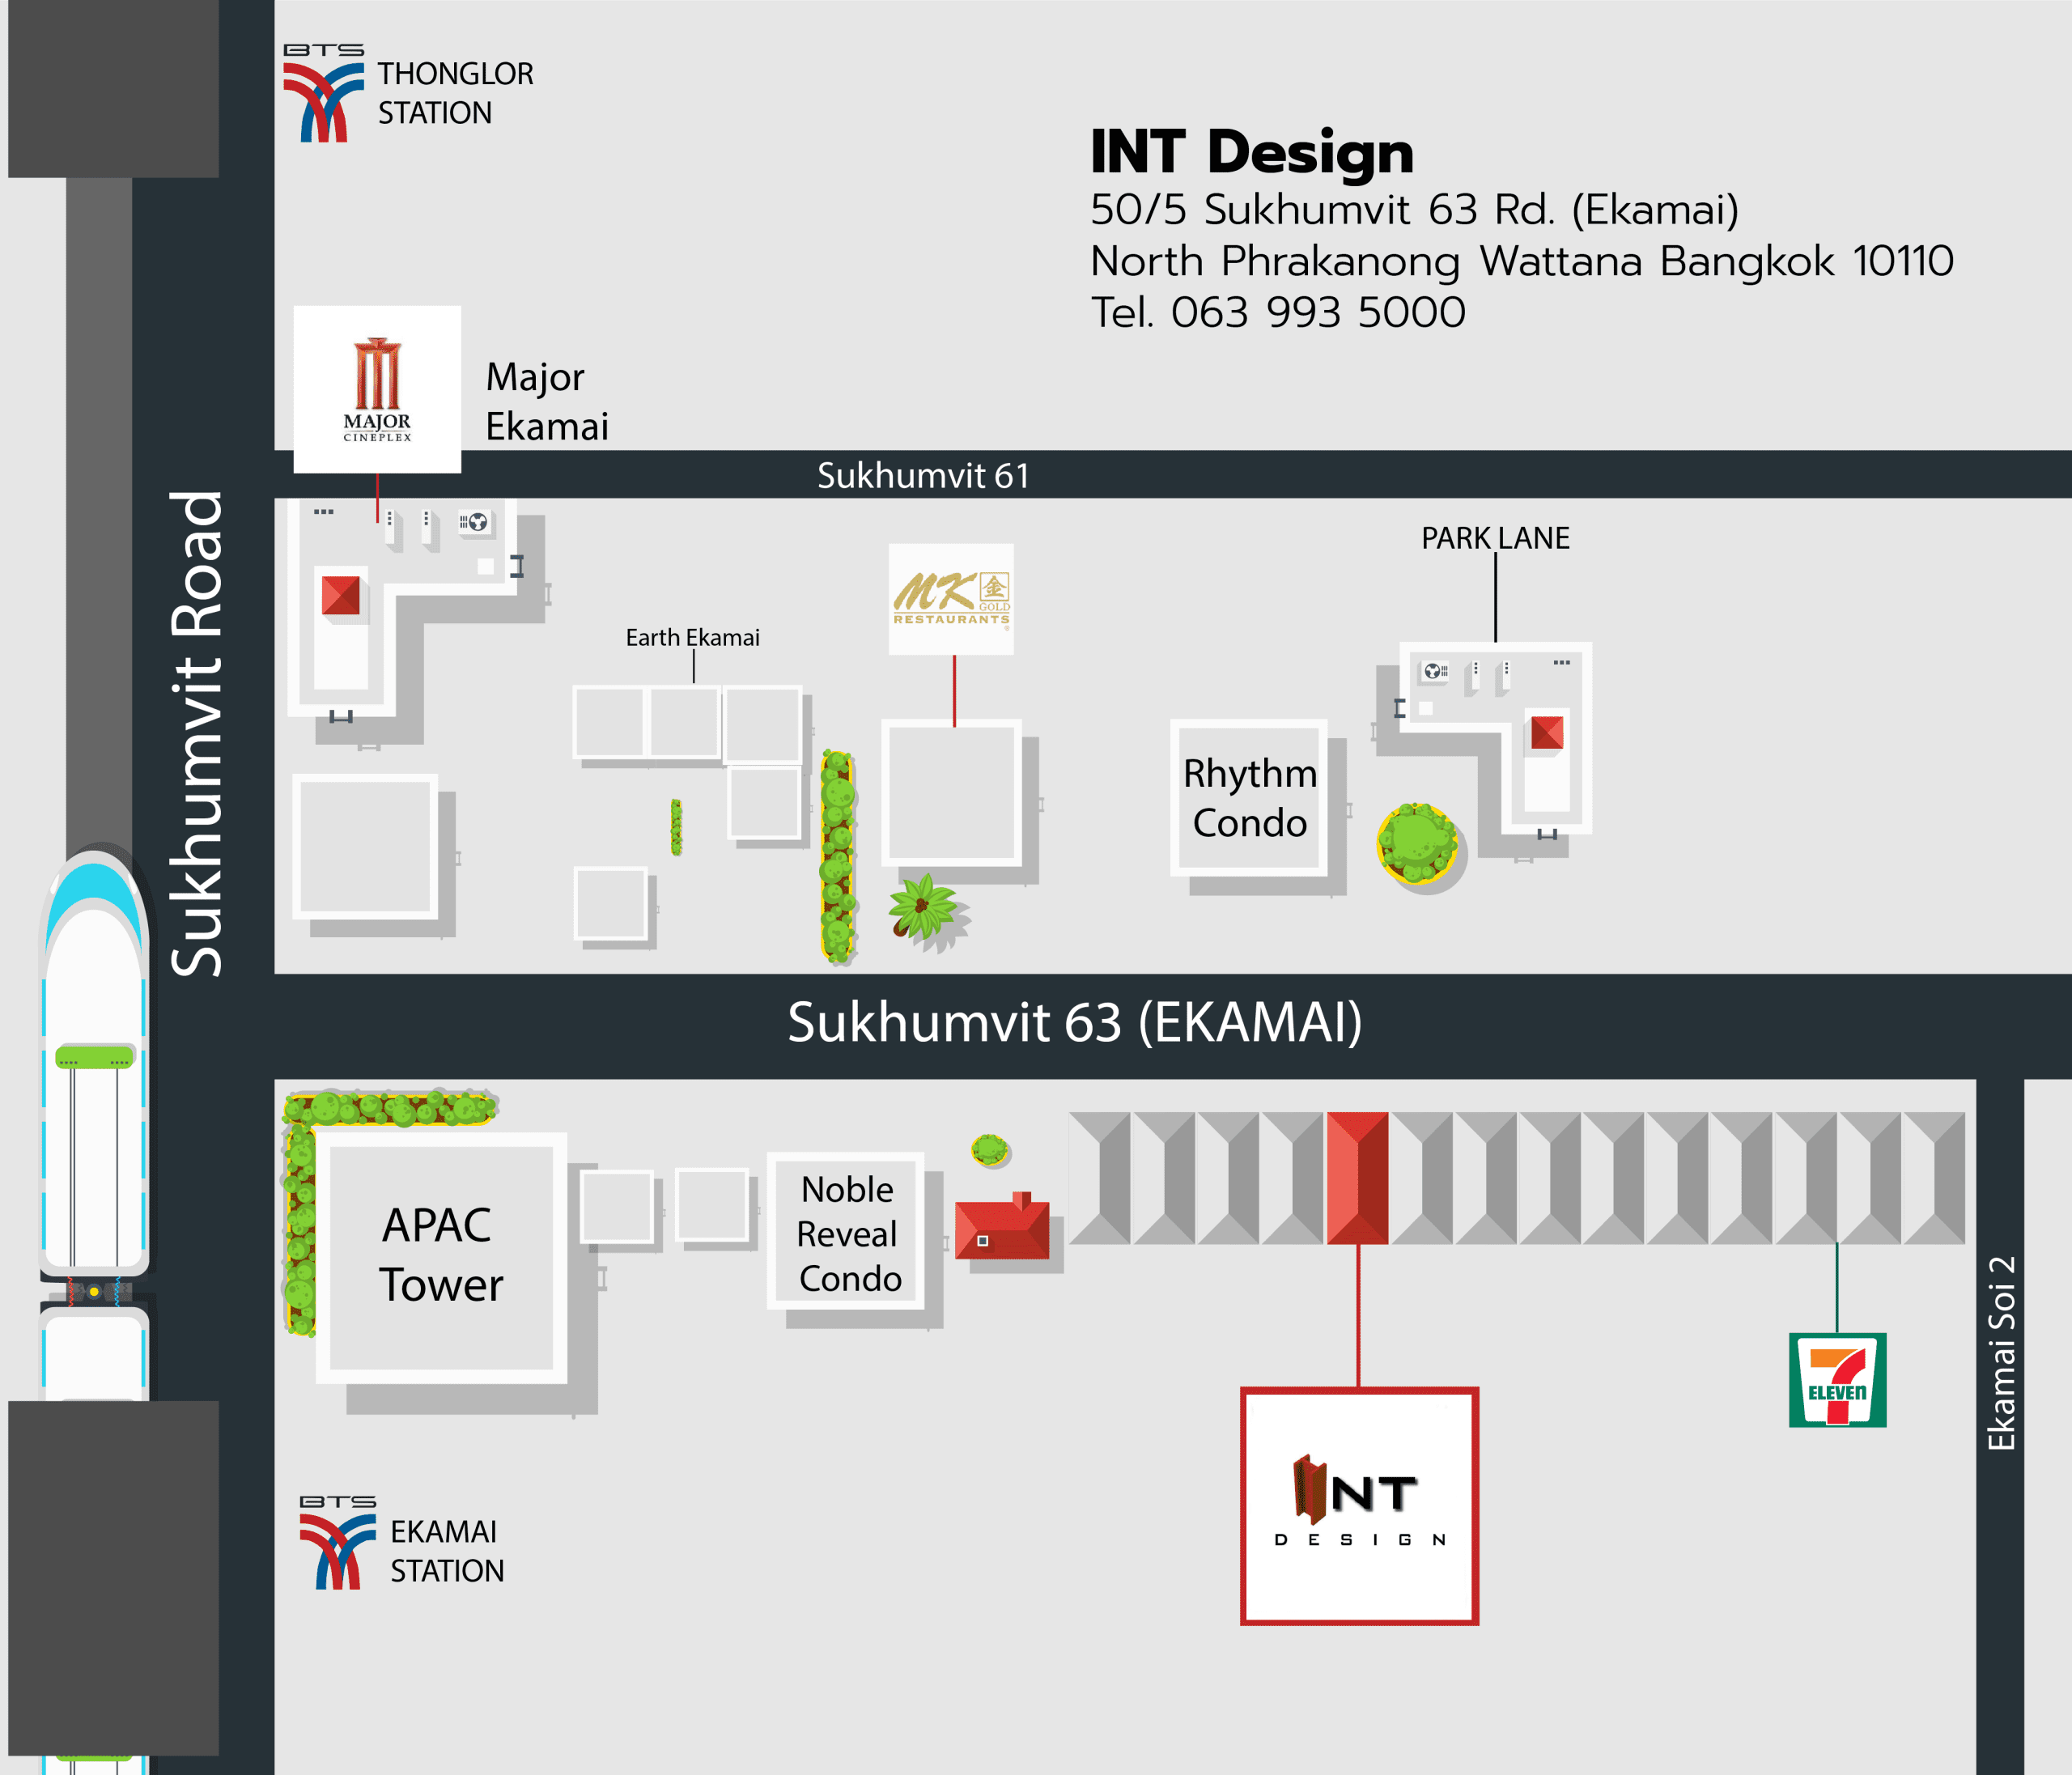Click the small red-roof house icon
The width and height of the screenshot is (2072, 1775).
coord(1002,1227)
